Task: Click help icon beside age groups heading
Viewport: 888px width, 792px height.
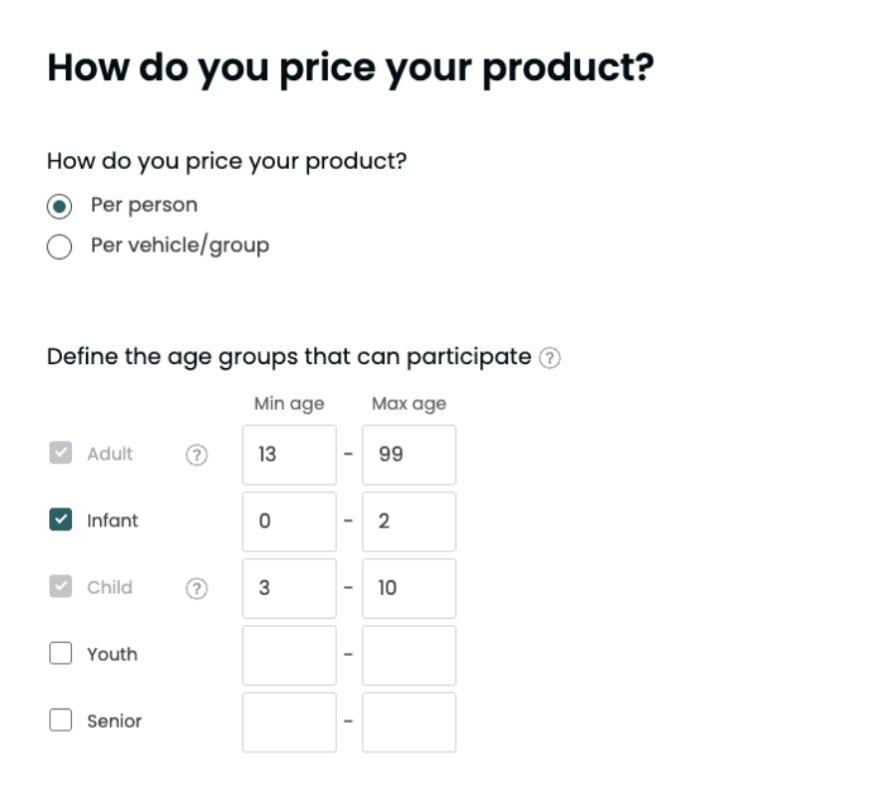Action: coord(550,358)
